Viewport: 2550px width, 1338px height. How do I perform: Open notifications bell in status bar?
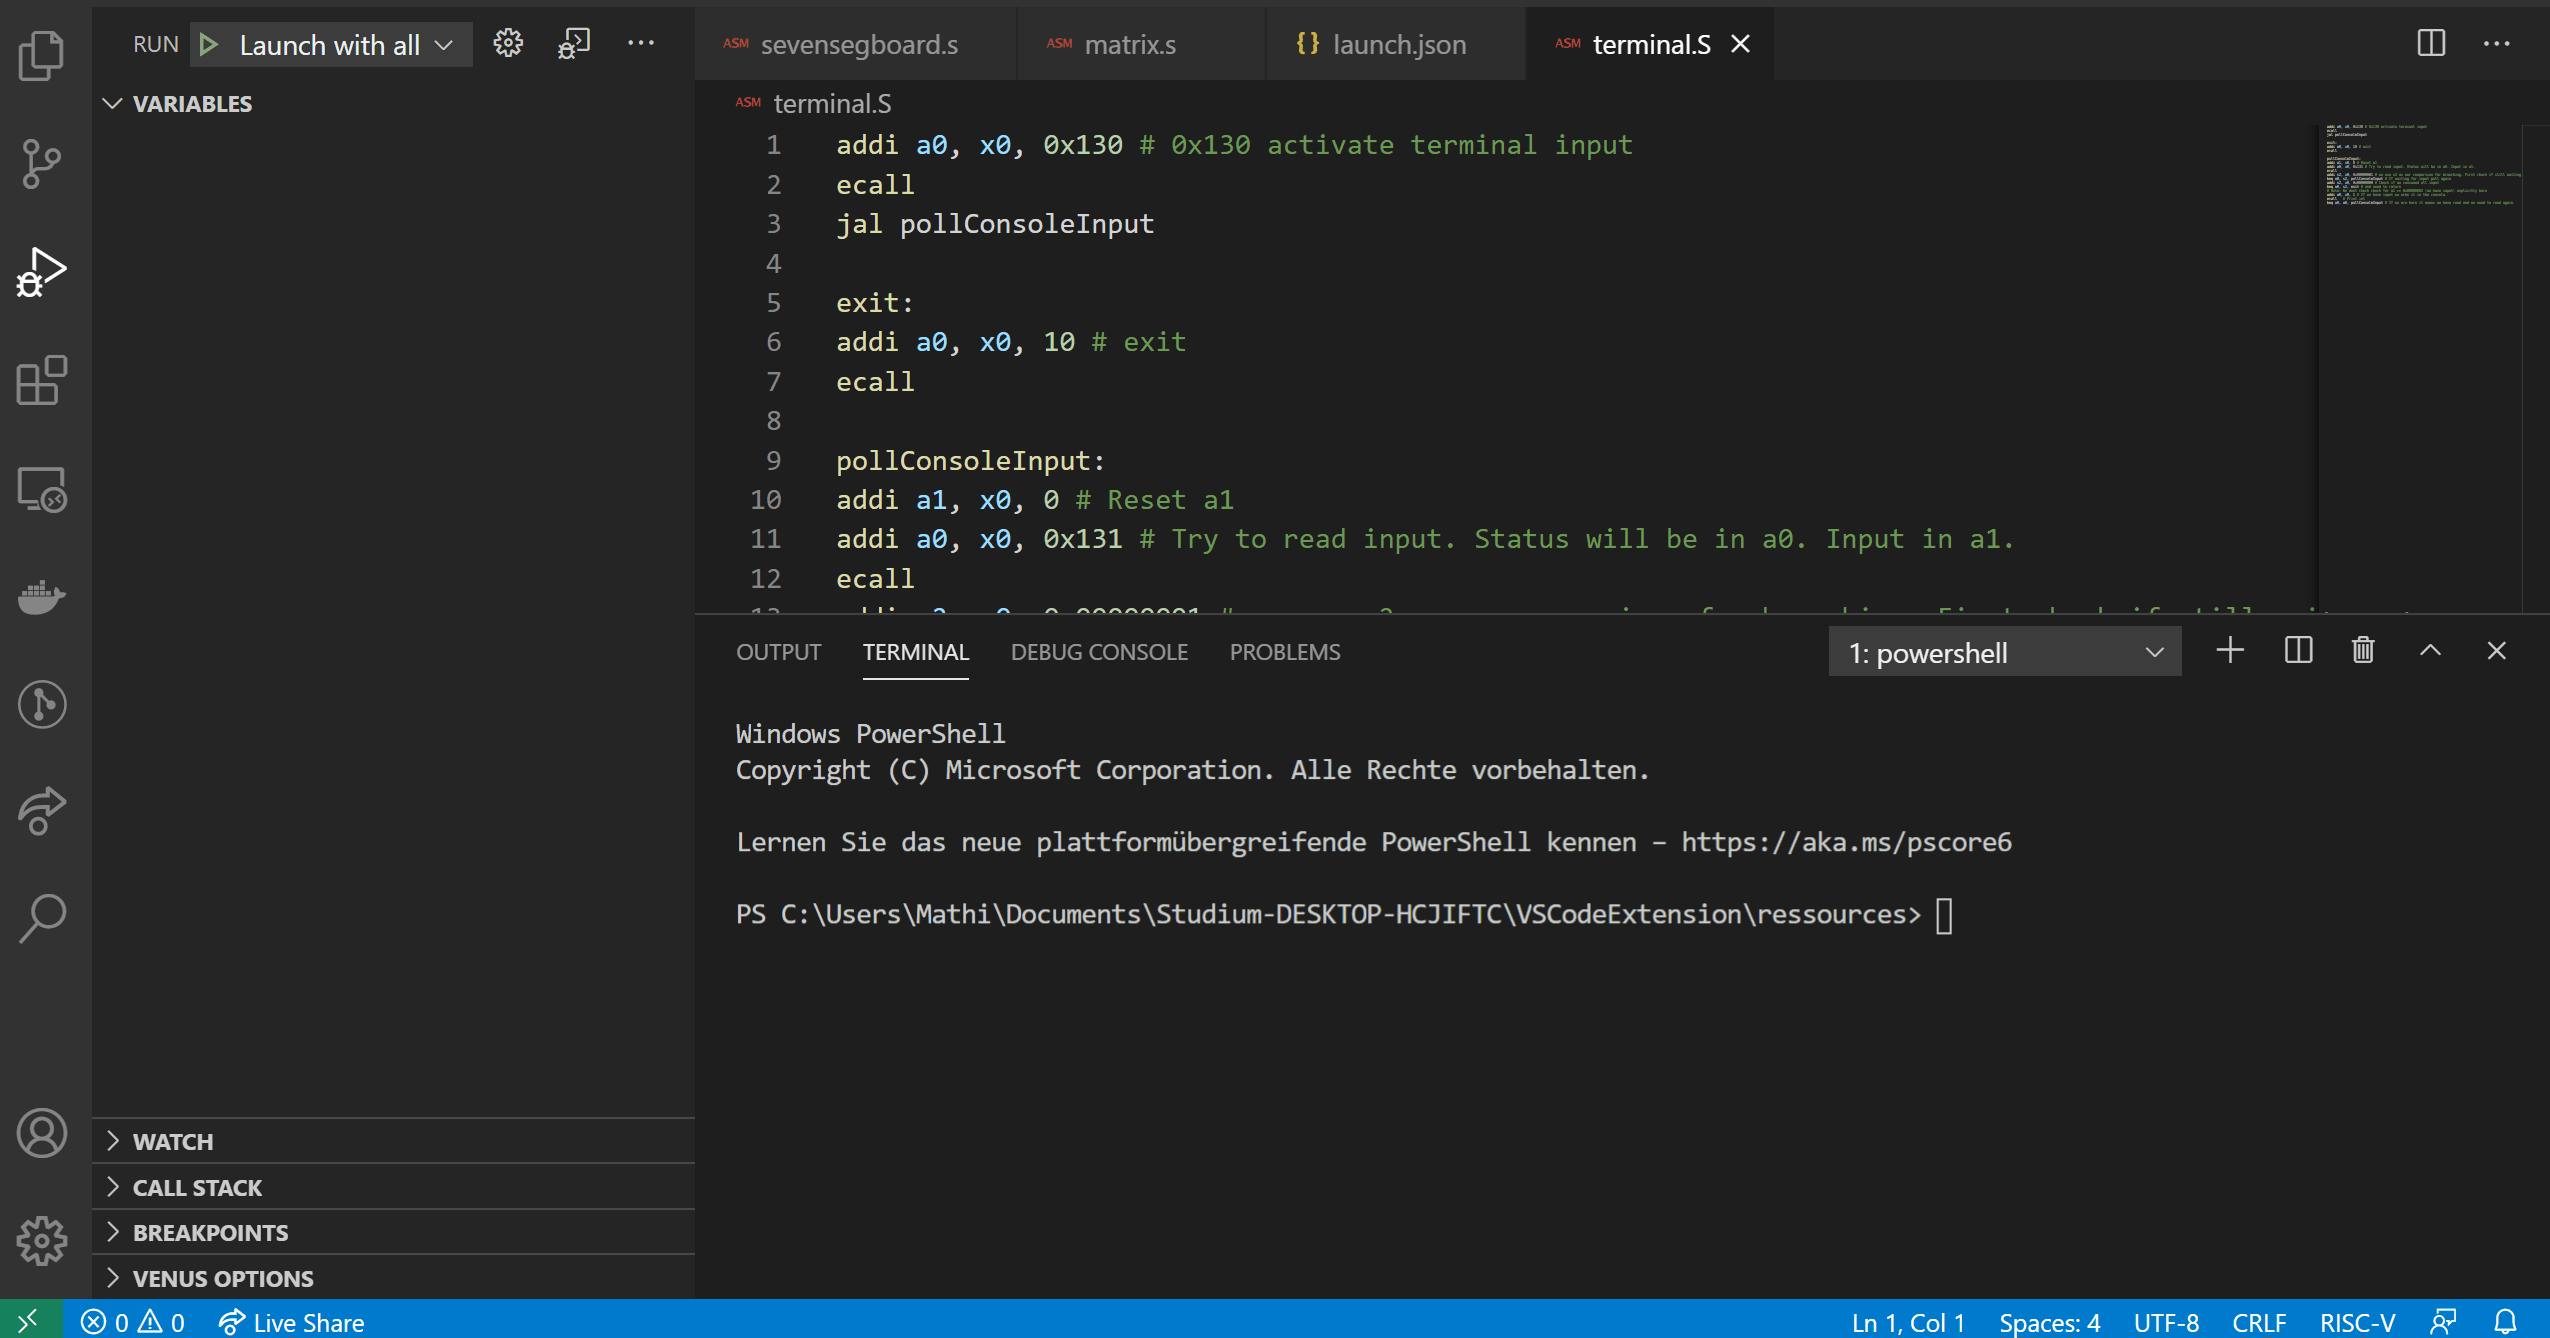tap(2505, 1322)
